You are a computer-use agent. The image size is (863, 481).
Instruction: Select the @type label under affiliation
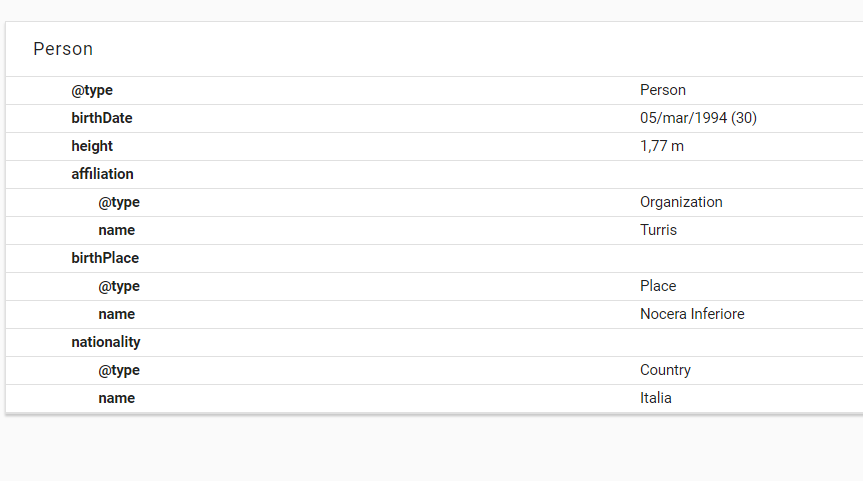[x=119, y=202]
